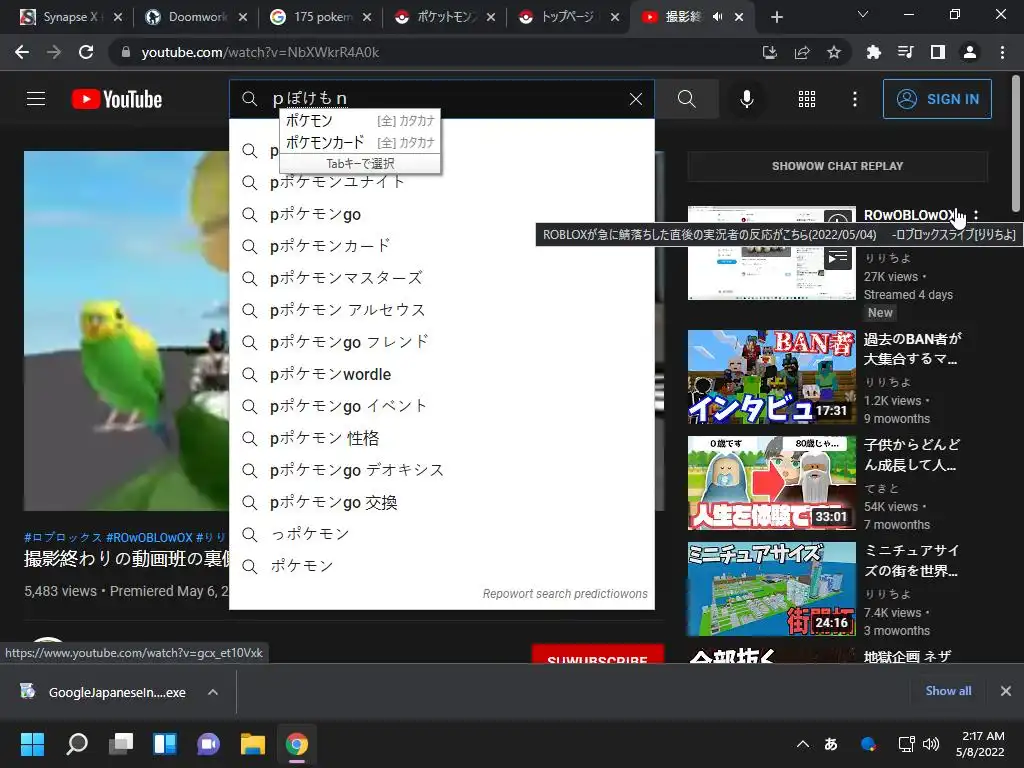Select suggestion pポケモンwordle
Viewport: 1024px width, 768px height.
click(441, 374)
